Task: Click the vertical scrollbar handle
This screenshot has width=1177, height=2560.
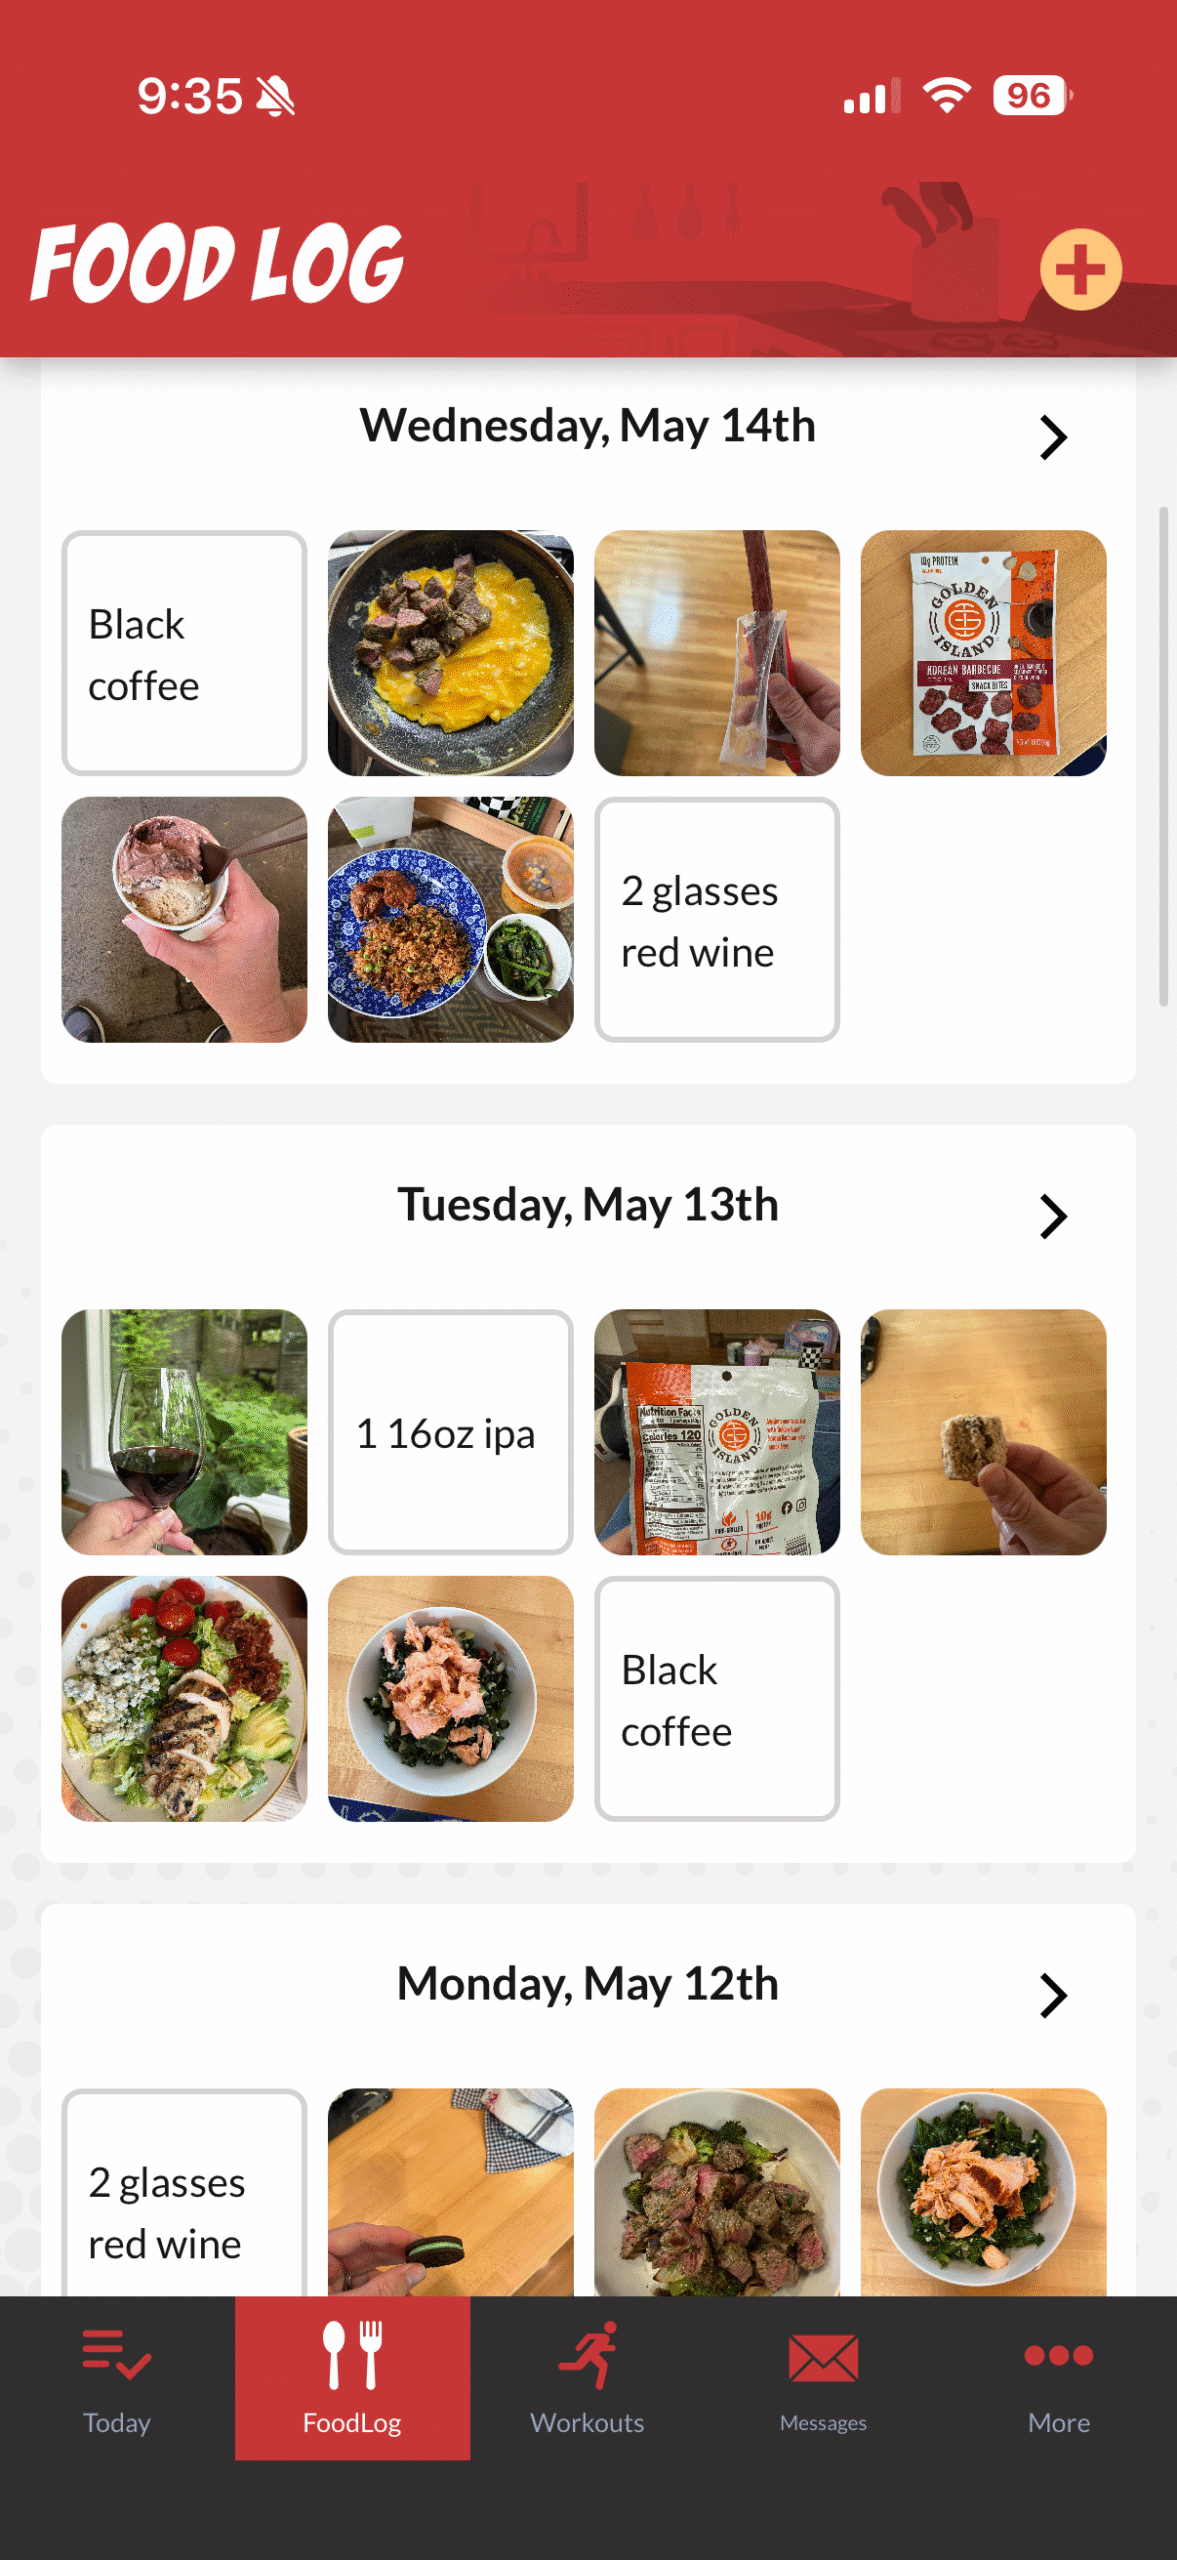Action: 1163,755
